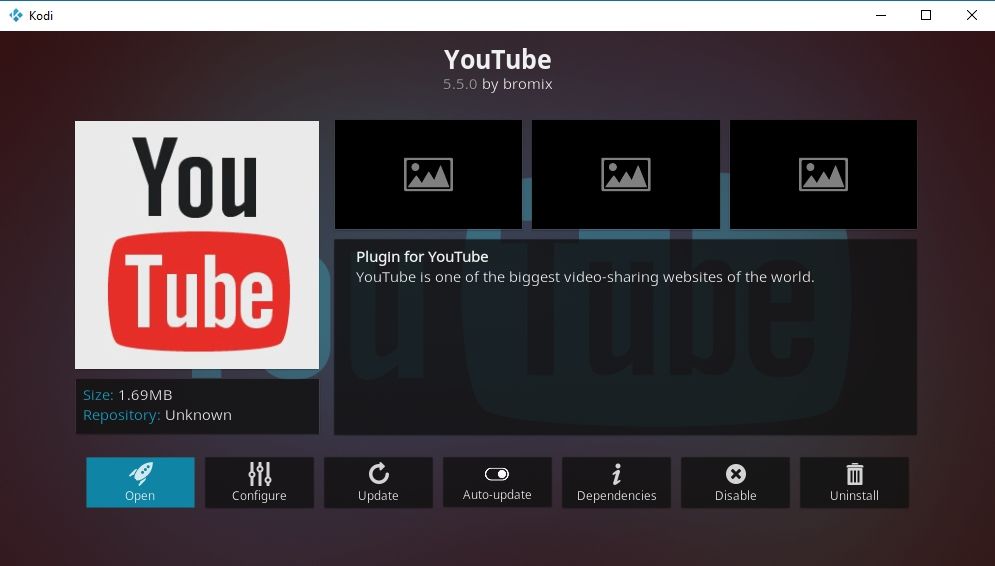Click the info Dependencies icon
The image size is (995, 566).
(x=616, y=473)
